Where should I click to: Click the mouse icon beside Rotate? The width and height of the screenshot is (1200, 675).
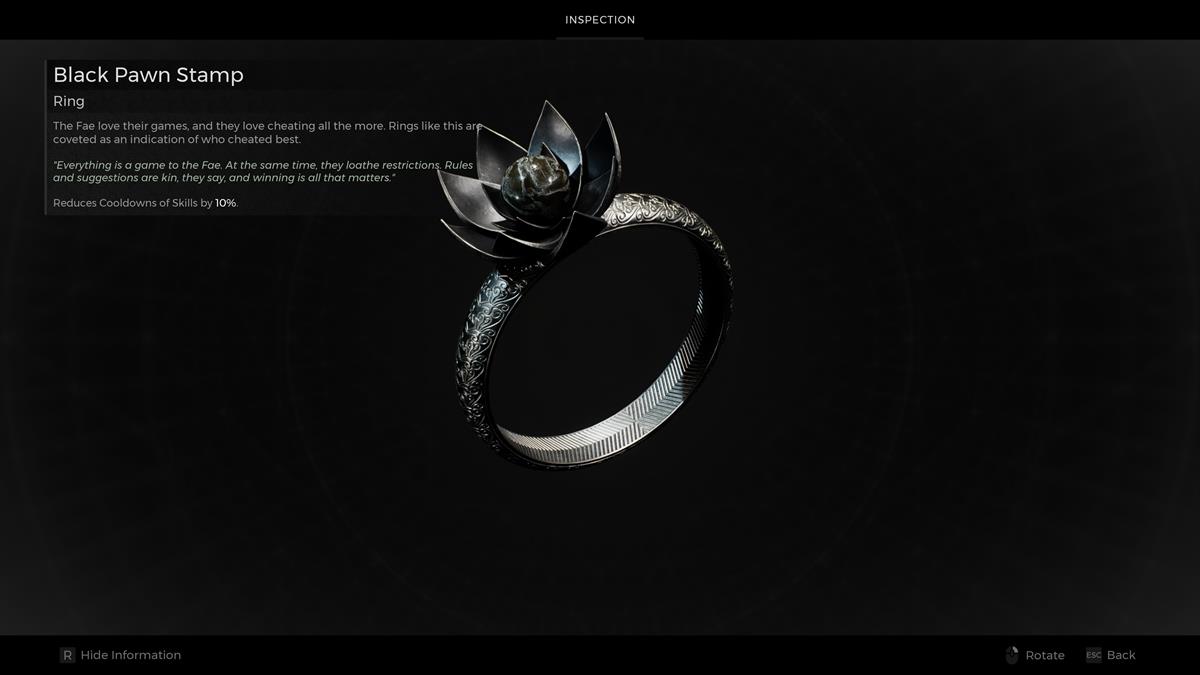tap(1011, 655)
